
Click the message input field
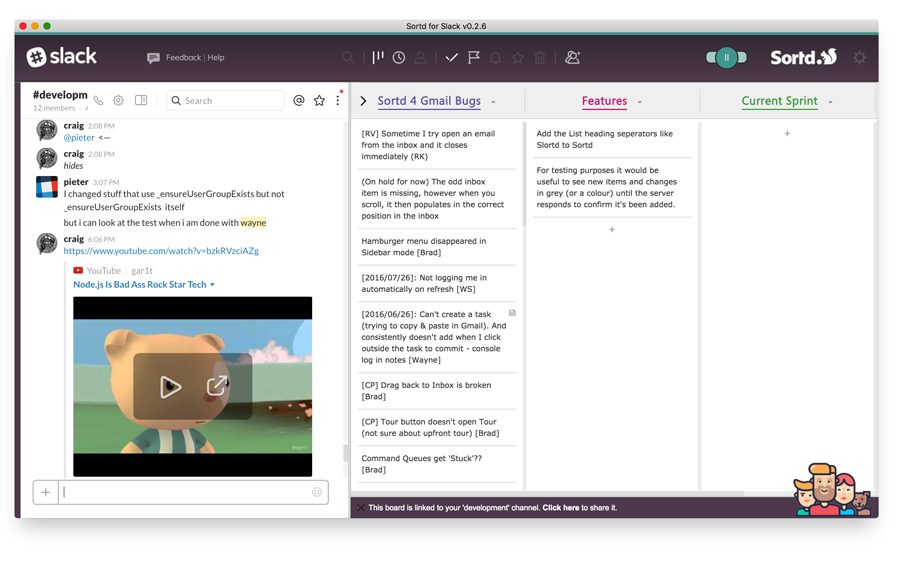pyautogui.click(x=193, y=492)
